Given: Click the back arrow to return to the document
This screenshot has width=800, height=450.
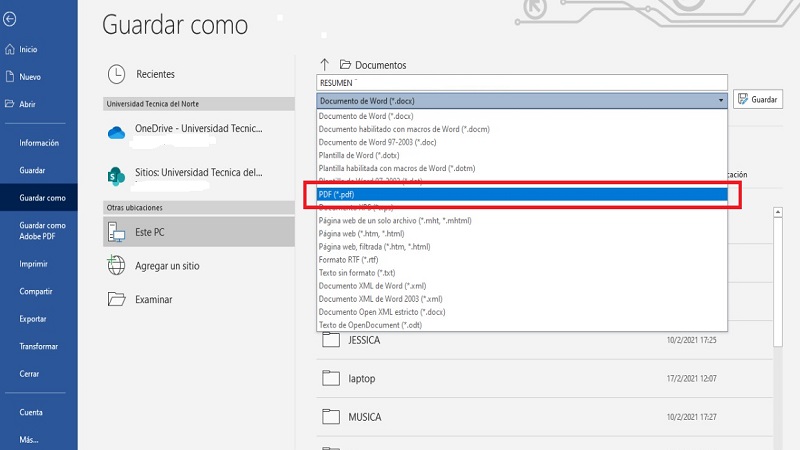Looking at the screenshot, I should tap(9, 19).
